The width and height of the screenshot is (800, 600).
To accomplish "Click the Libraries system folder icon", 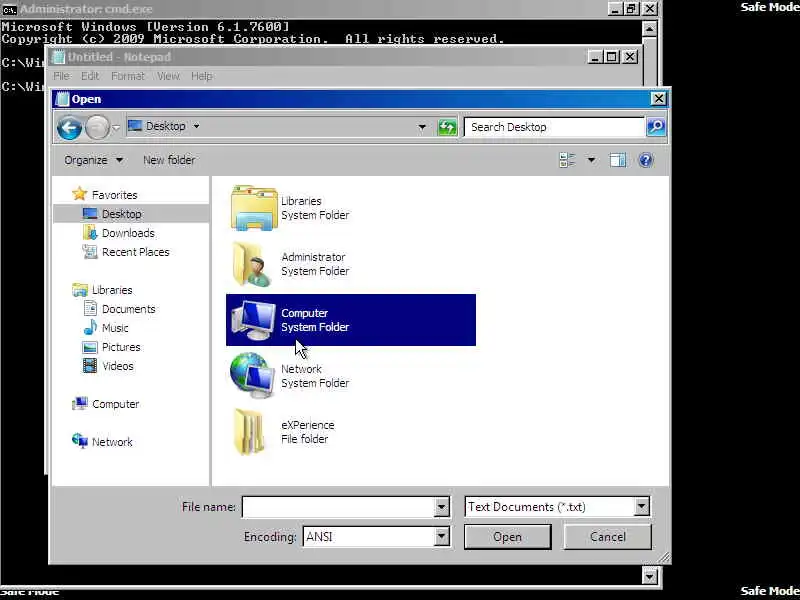I will coord(254,208).
